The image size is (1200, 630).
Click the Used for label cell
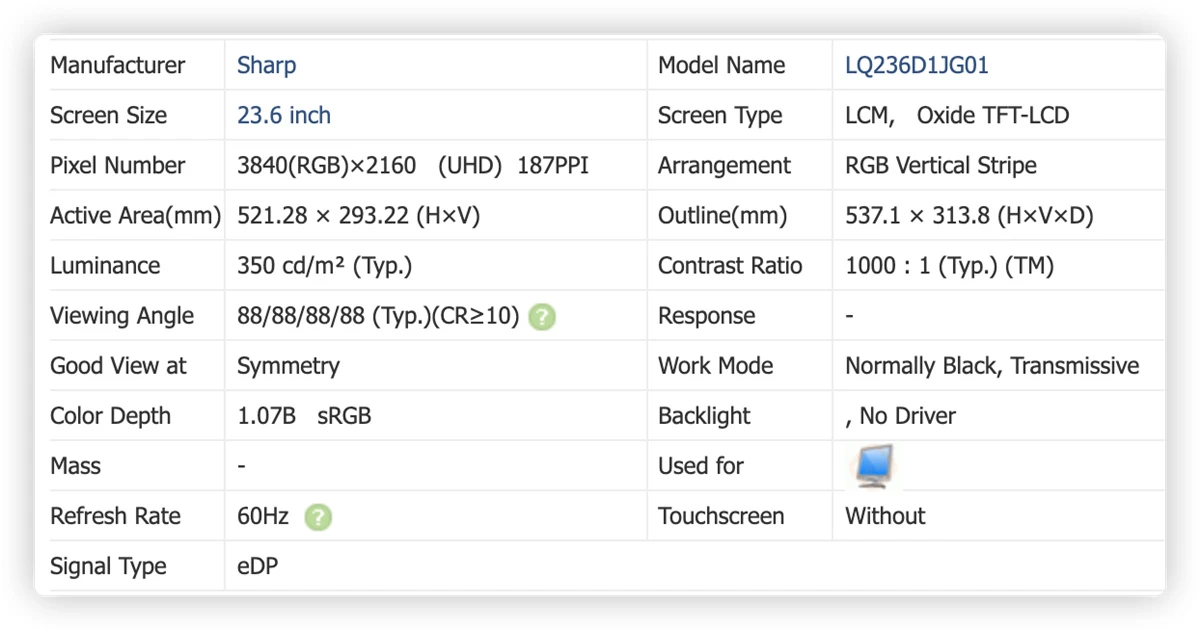pos(740,466)
